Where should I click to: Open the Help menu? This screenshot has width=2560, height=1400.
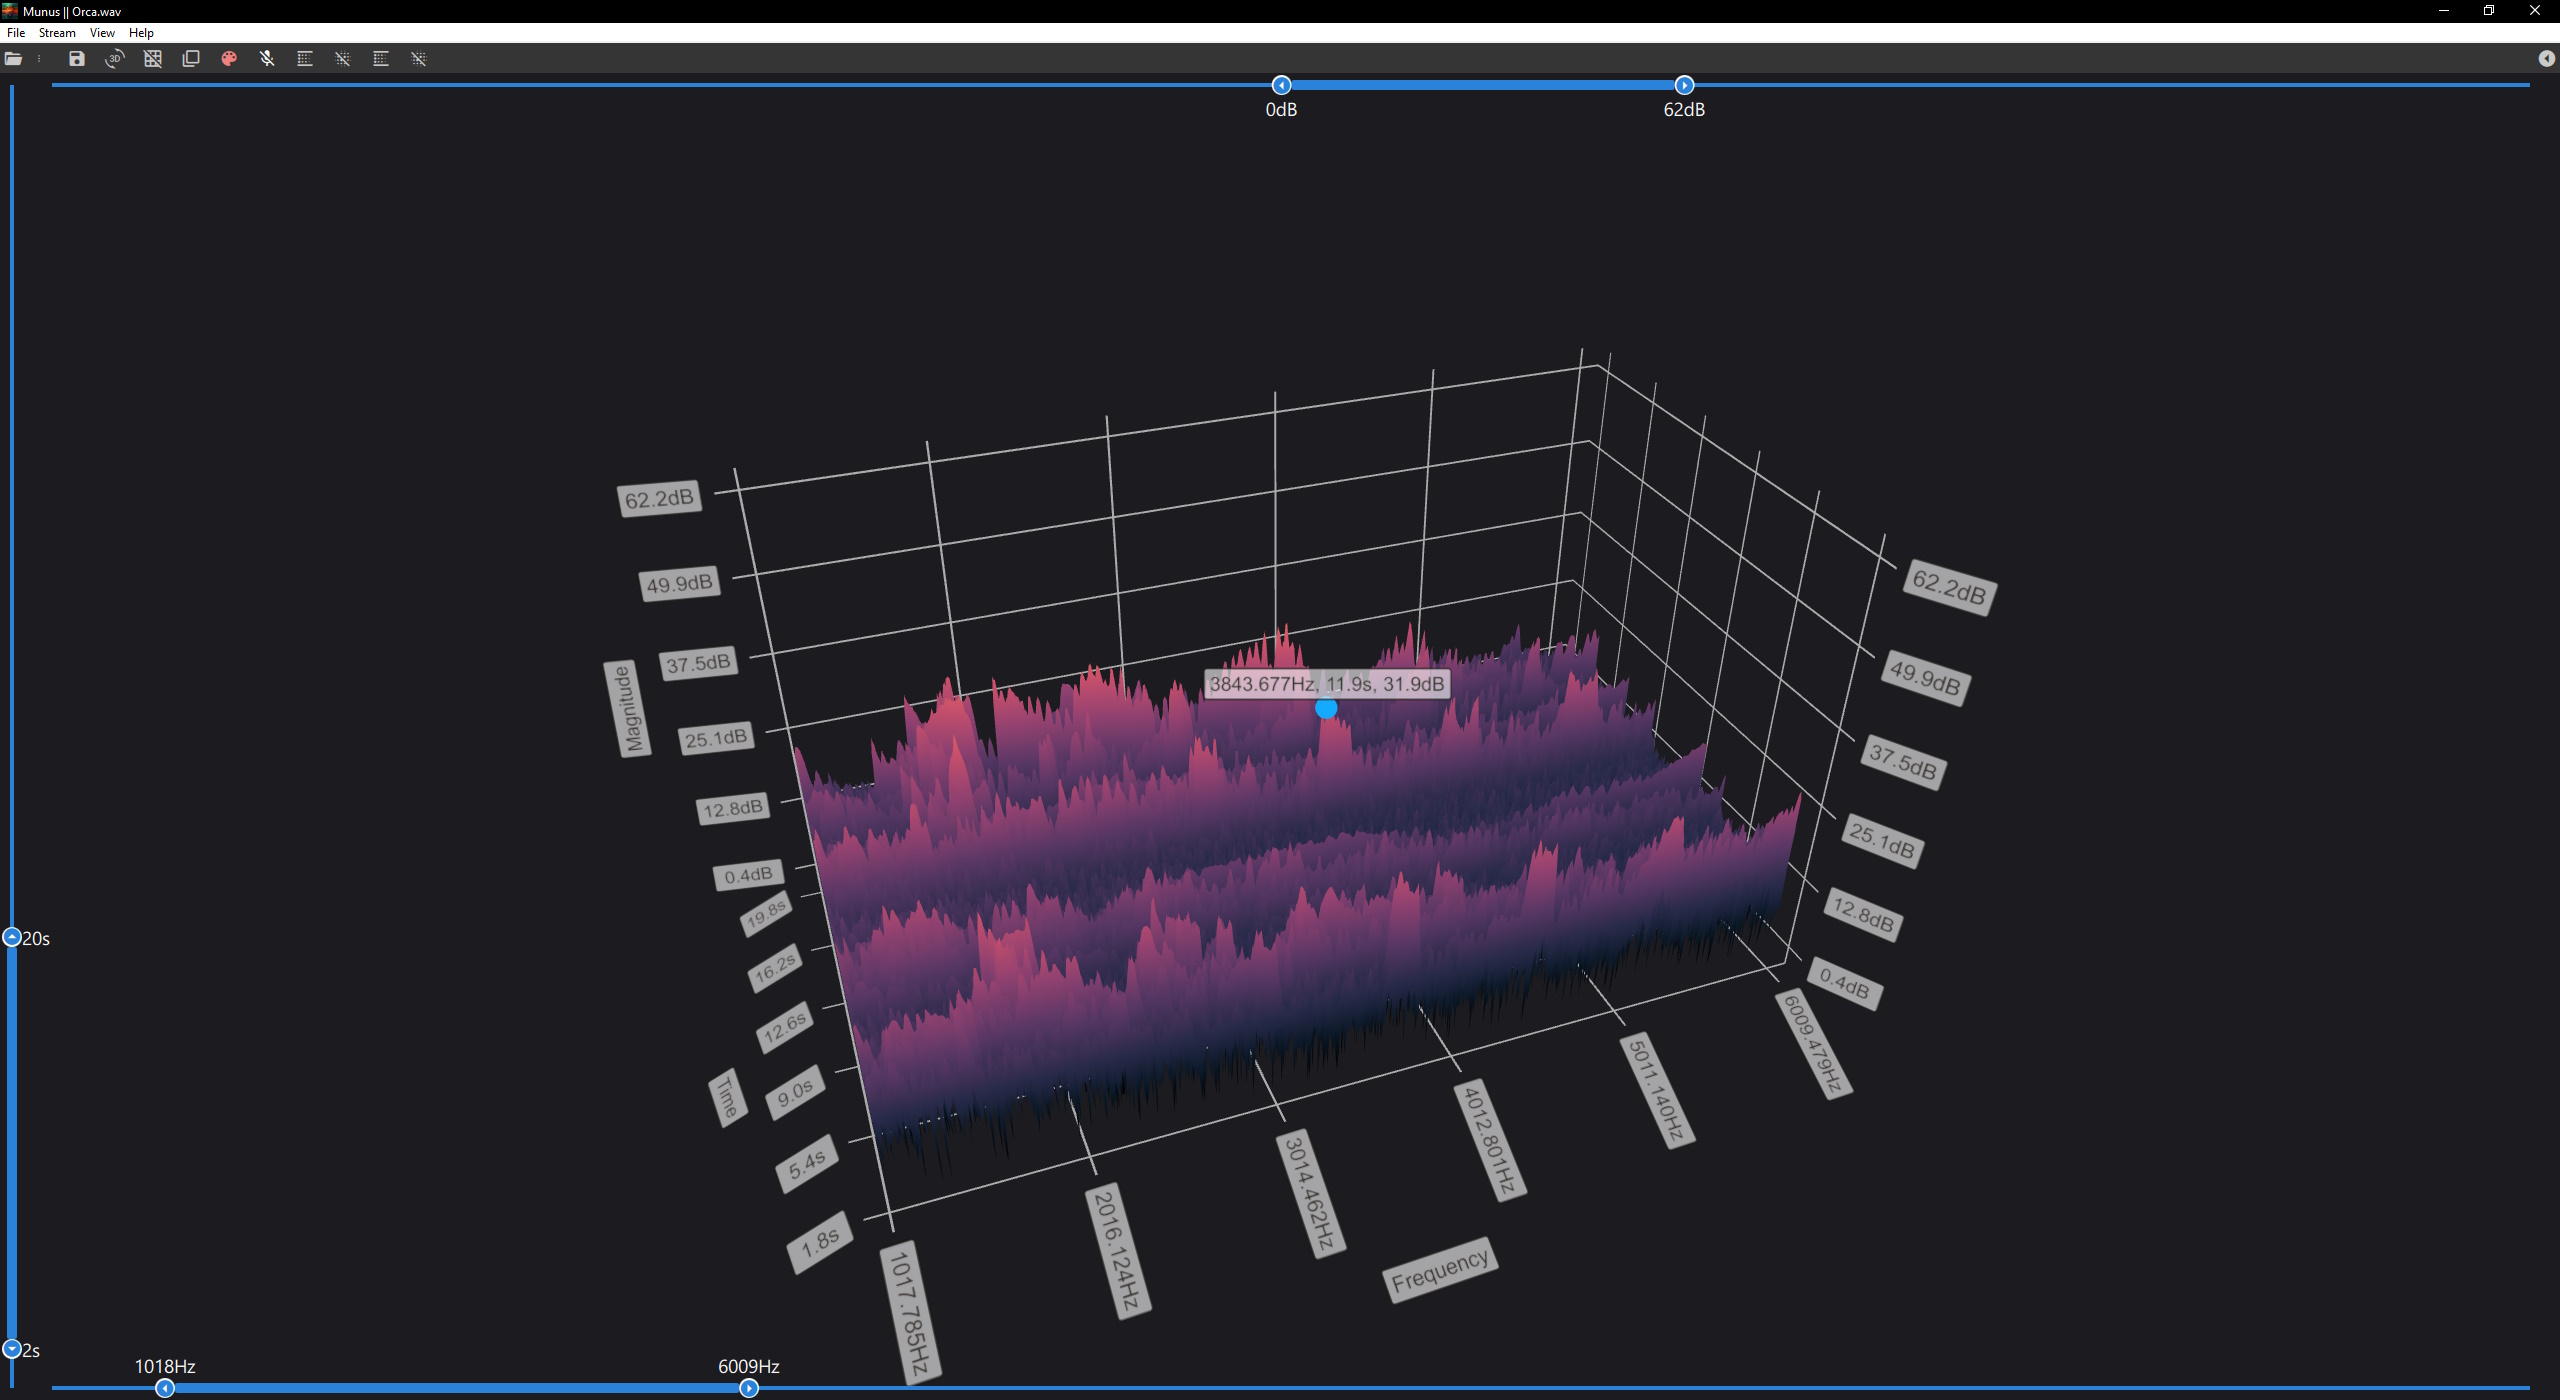tap(141, 33)
